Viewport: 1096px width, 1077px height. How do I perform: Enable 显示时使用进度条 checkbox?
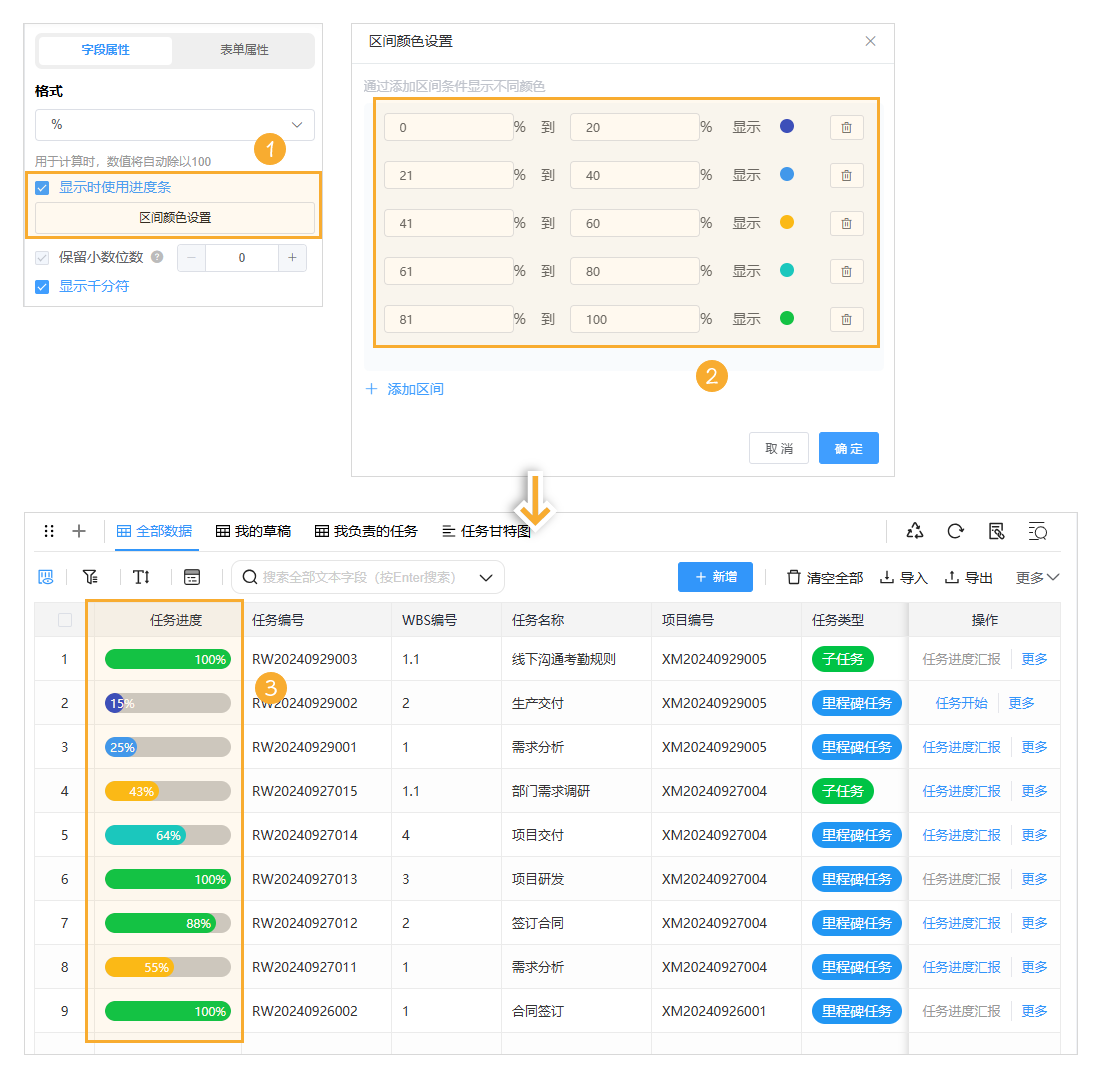(x=41, y=186)
